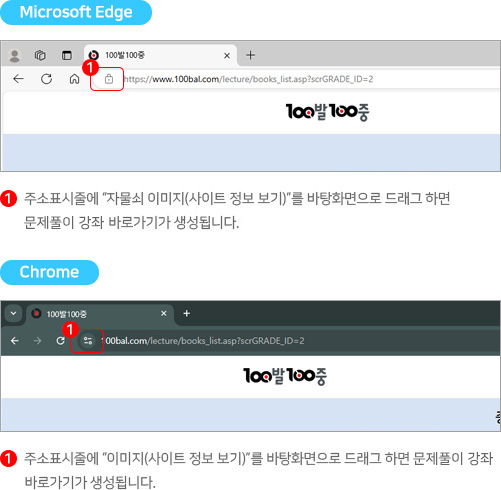Expand the Chrome tab search dropdown

(13, 313)
